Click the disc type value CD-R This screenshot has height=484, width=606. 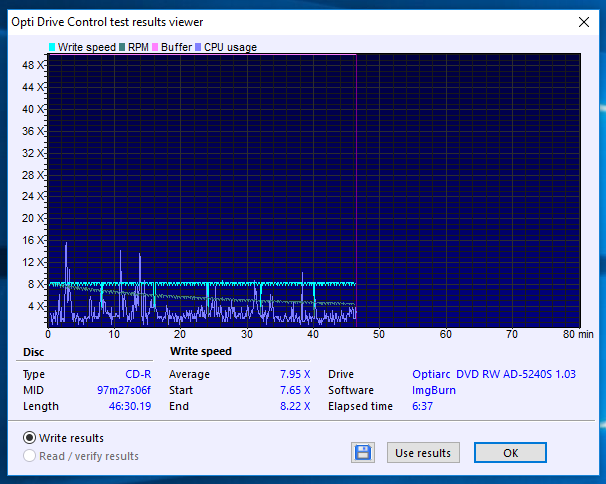[138, 374]
